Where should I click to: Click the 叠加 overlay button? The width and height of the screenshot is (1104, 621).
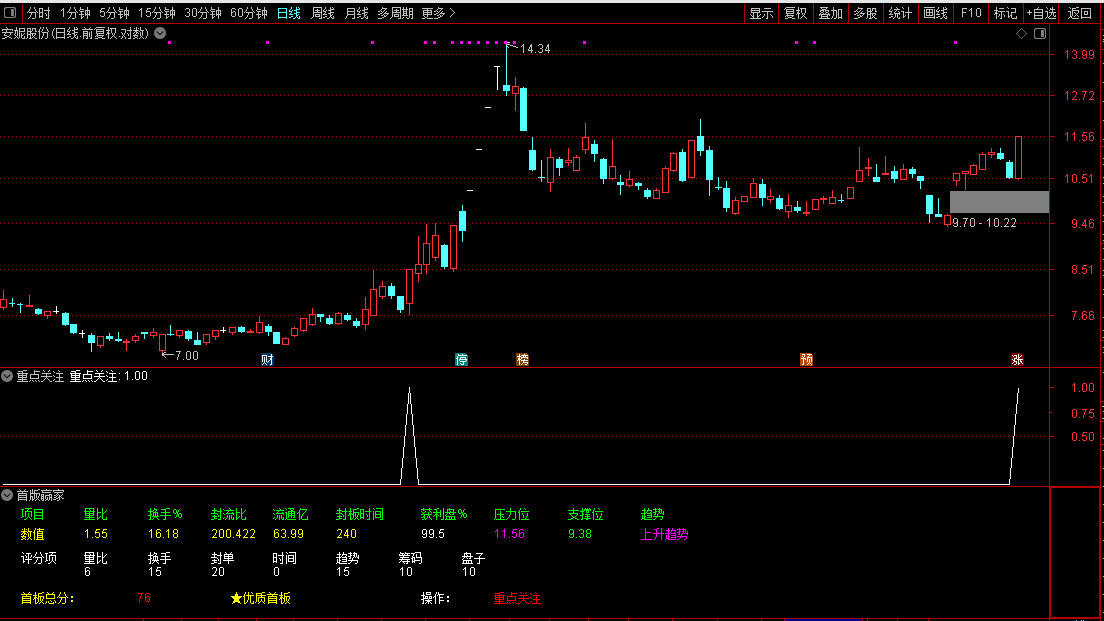point(831,13)
